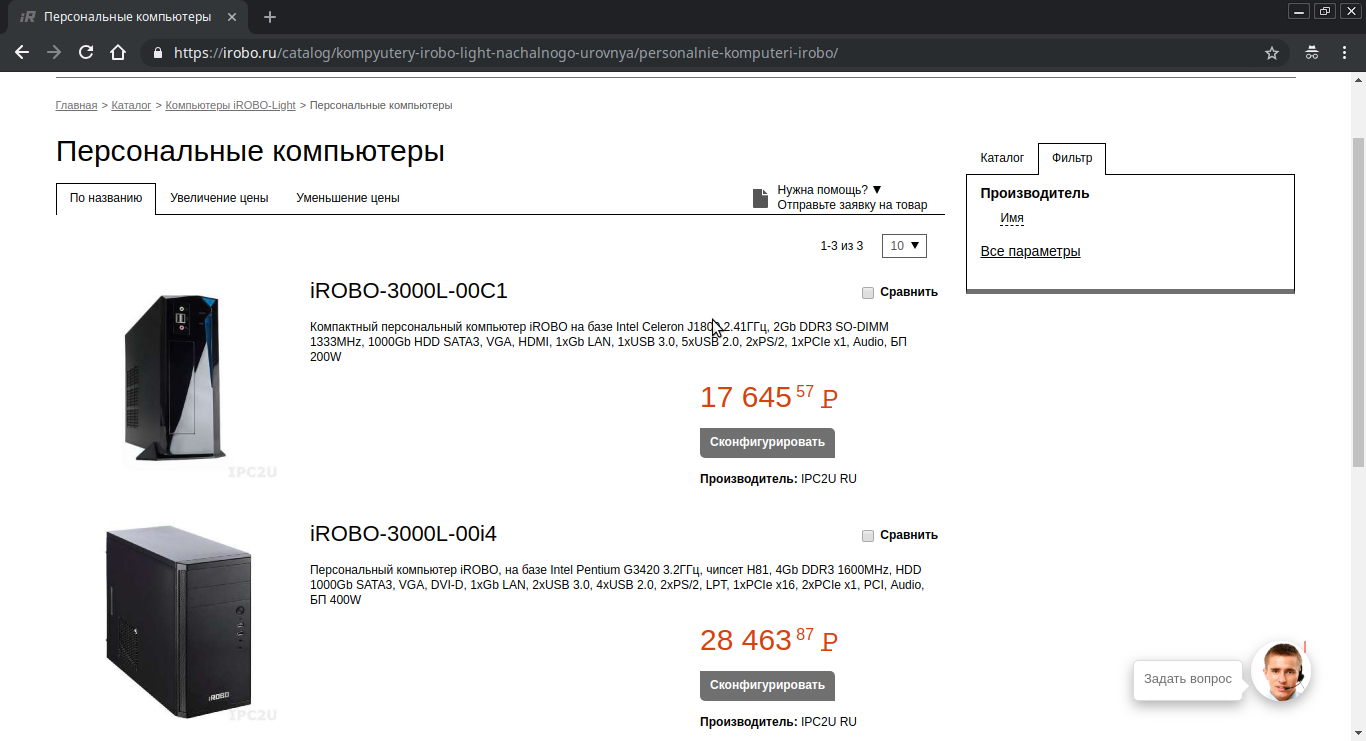
Task: Sort by По названию tab
Action: (106, 198)
